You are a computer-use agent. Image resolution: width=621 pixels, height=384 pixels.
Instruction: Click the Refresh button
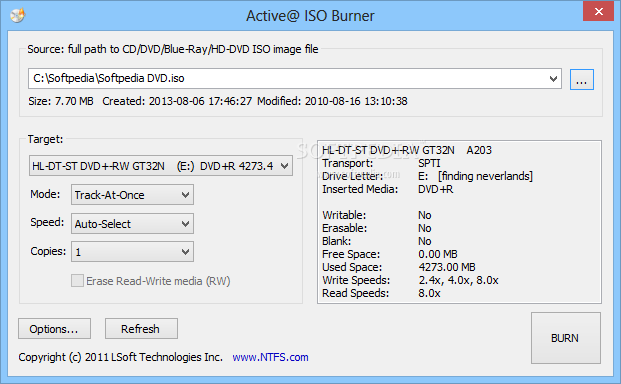[x=141, y=329]
